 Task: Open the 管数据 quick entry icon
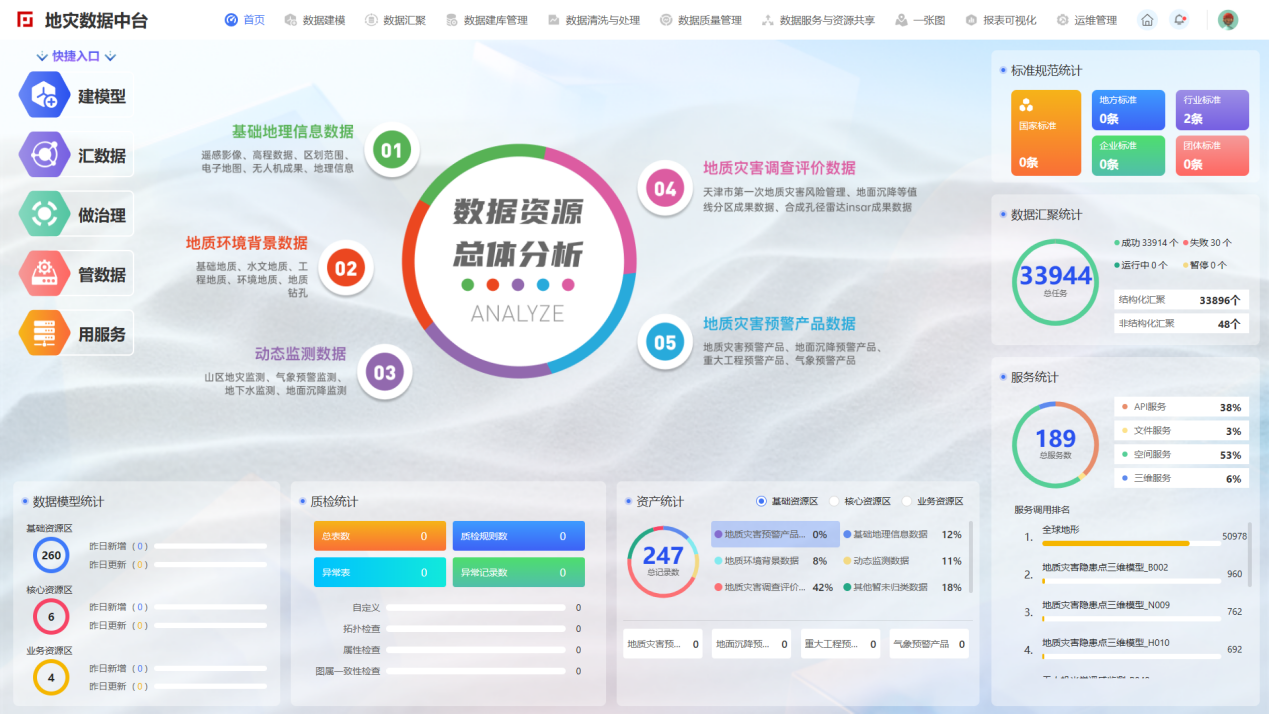click(44, 273)
